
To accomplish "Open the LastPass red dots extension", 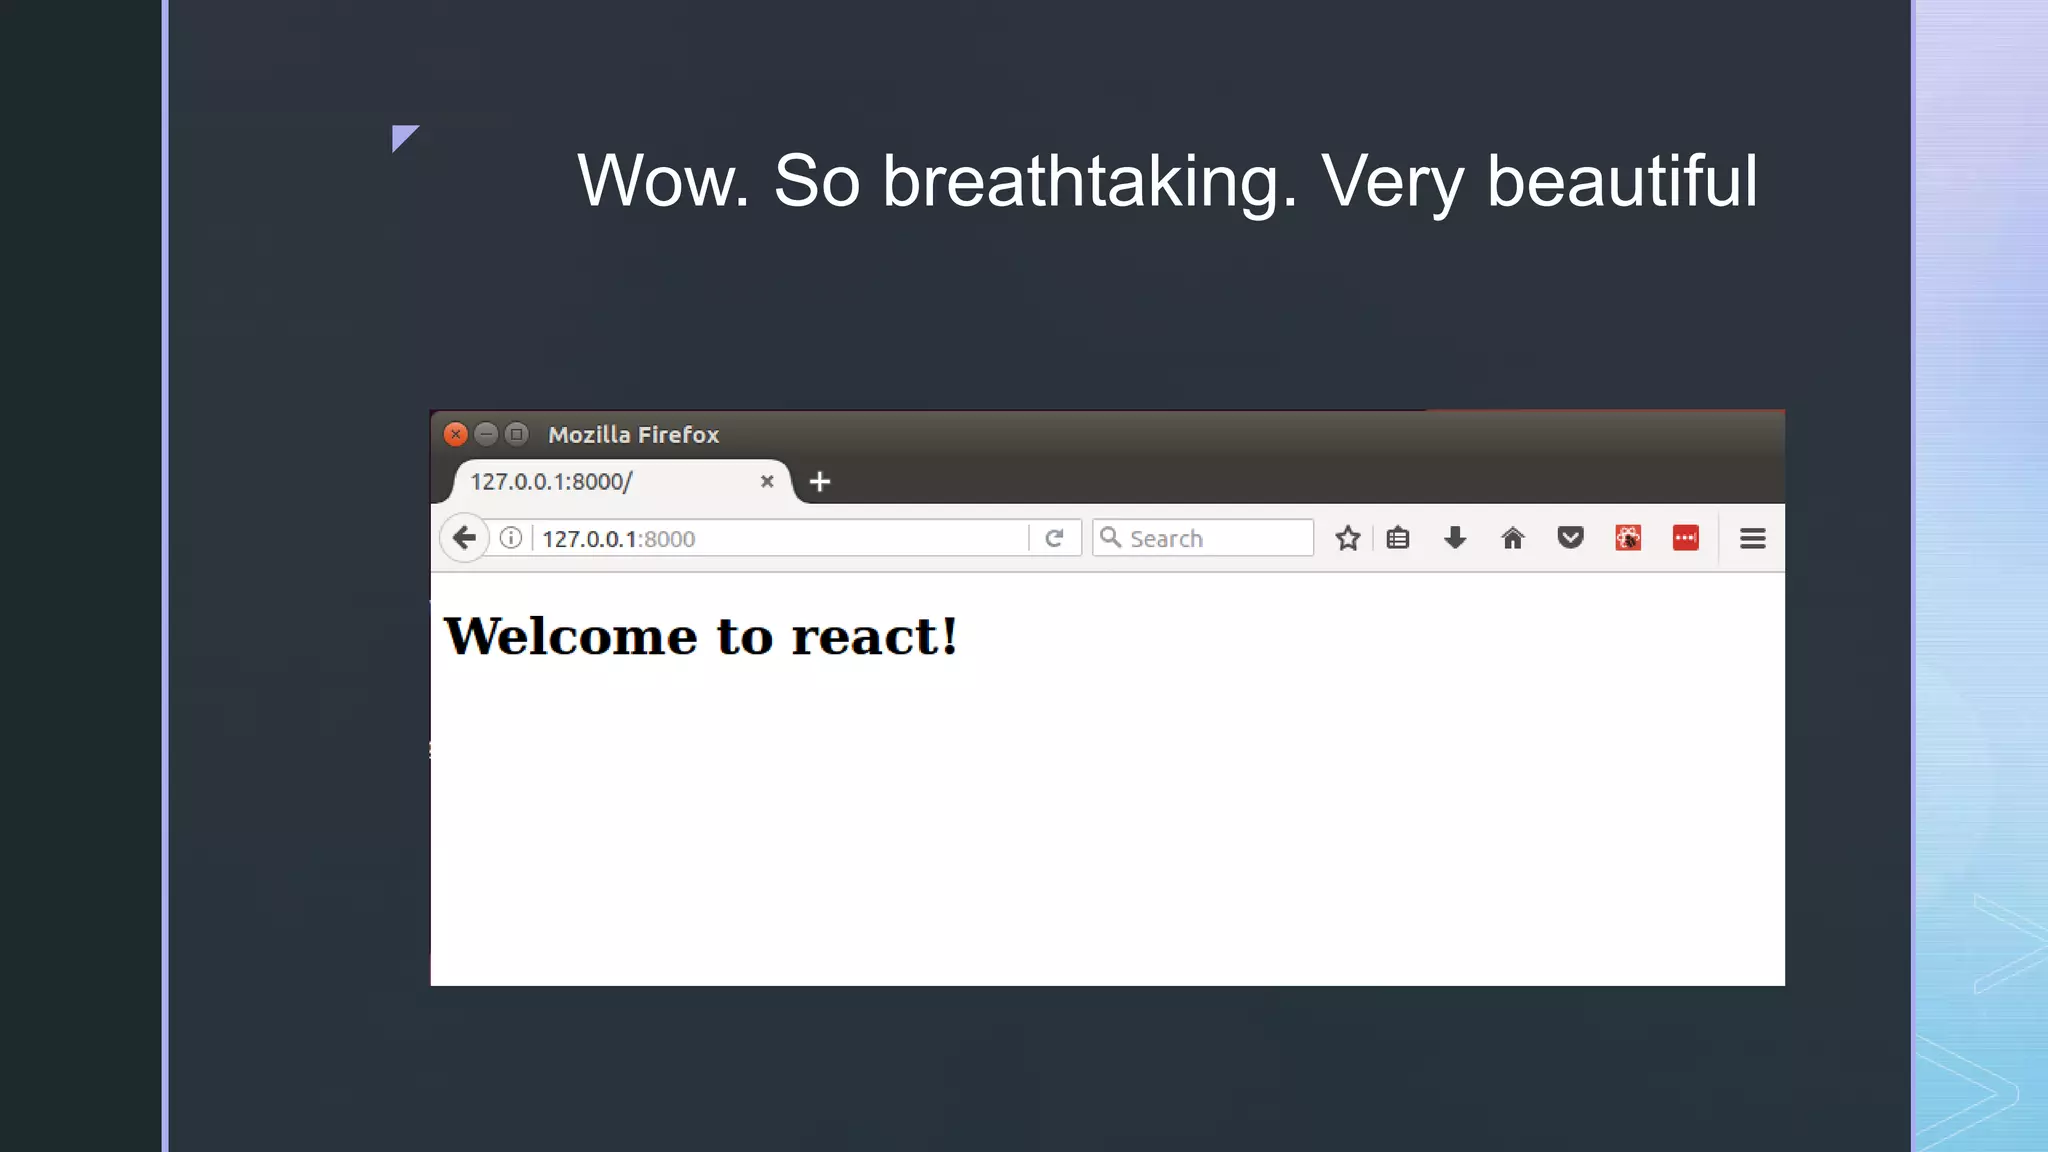I will pos(1685,538).
